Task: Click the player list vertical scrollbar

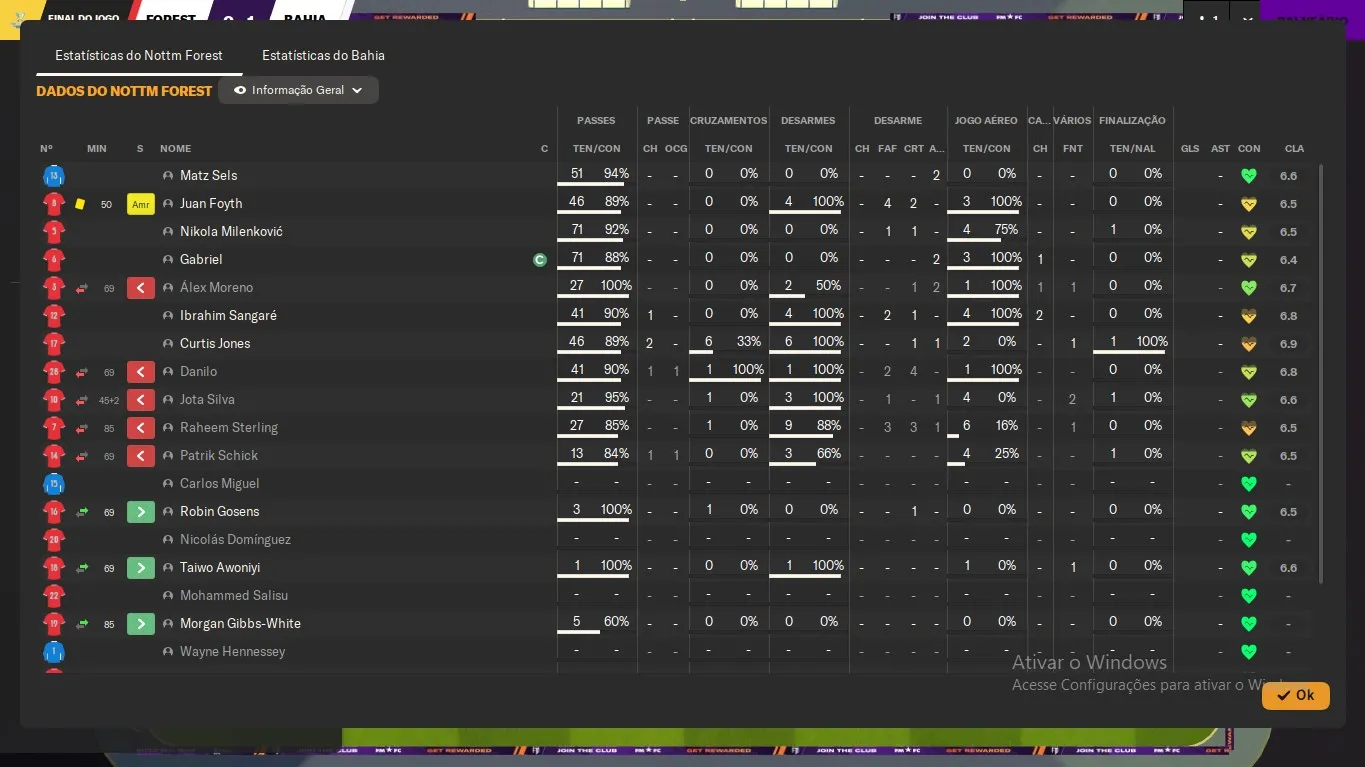Action: coord(1321,375)
